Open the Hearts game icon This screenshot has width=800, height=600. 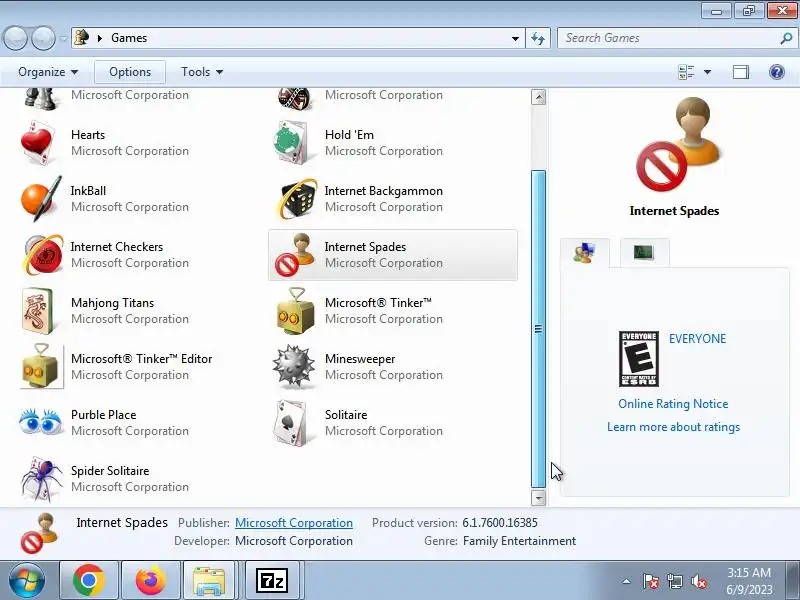pyautogui.click(x=39, y=143)
